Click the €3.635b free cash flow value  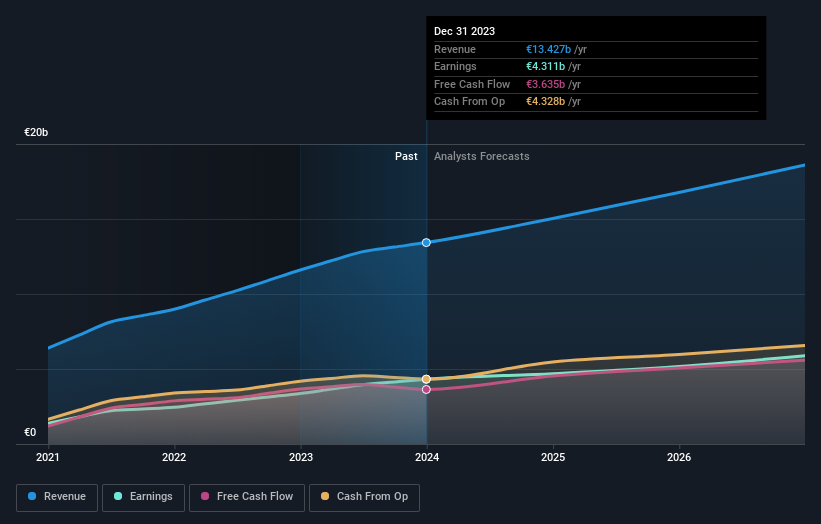point(545,84)
